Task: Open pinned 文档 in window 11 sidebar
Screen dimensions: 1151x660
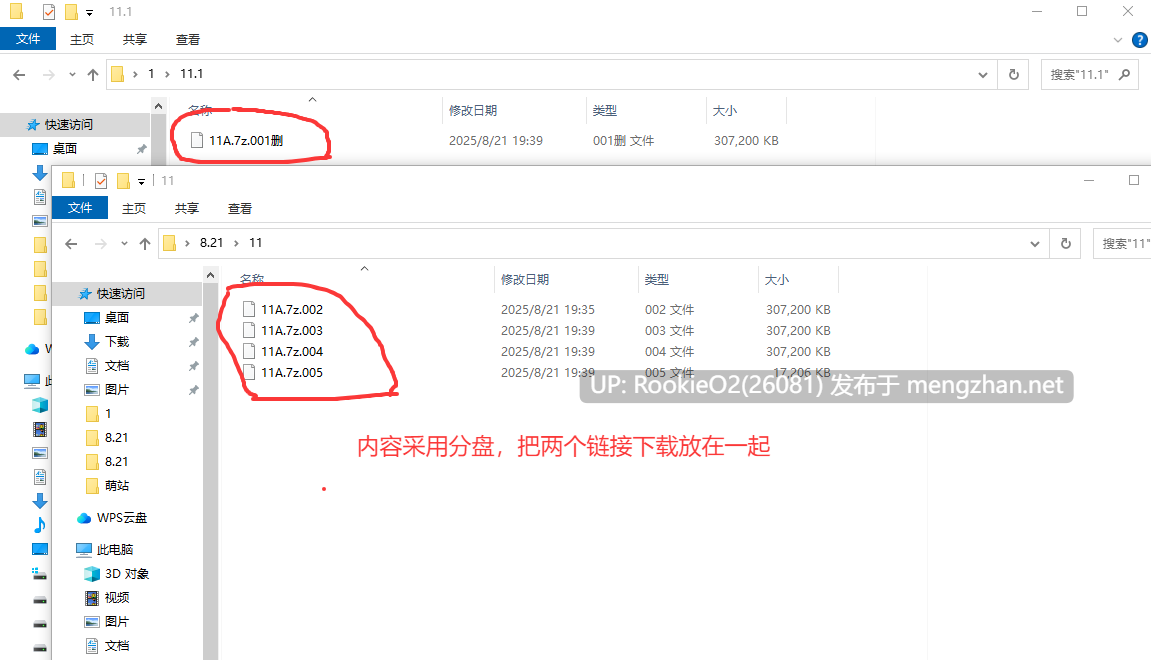Action: (117, 366)
